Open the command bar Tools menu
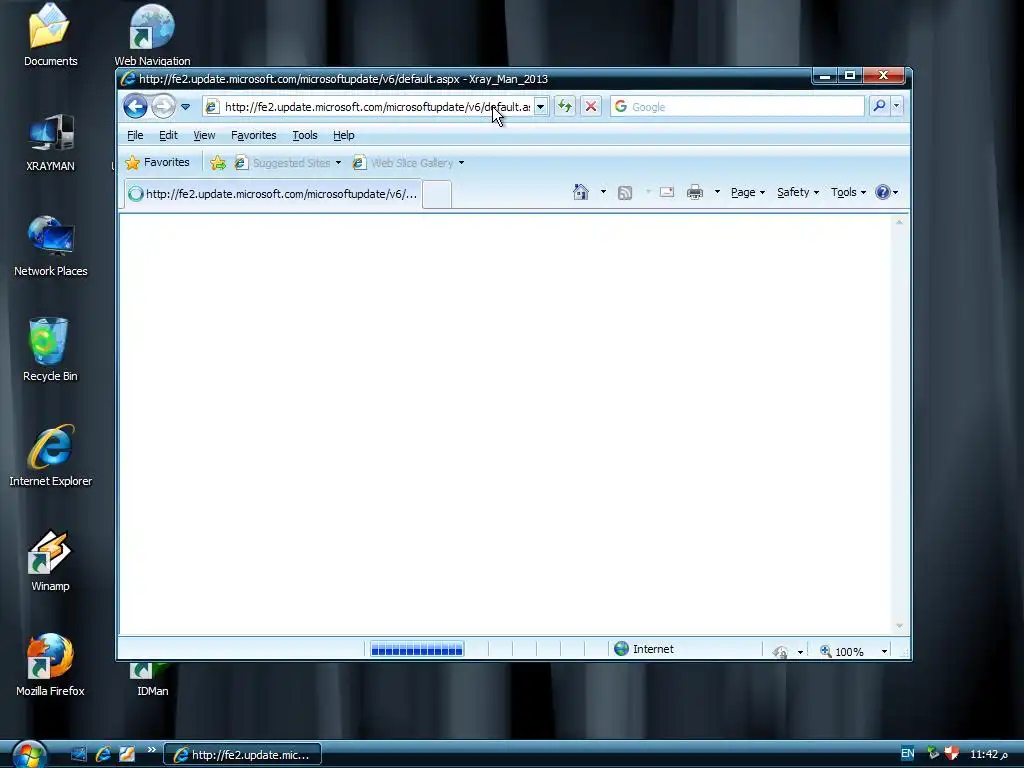 coord(848,192)
